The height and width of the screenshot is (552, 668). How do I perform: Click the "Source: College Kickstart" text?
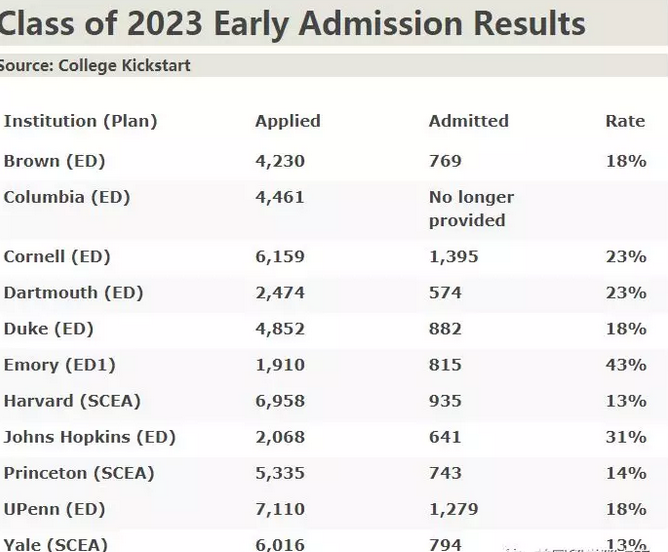coord(94,66)
